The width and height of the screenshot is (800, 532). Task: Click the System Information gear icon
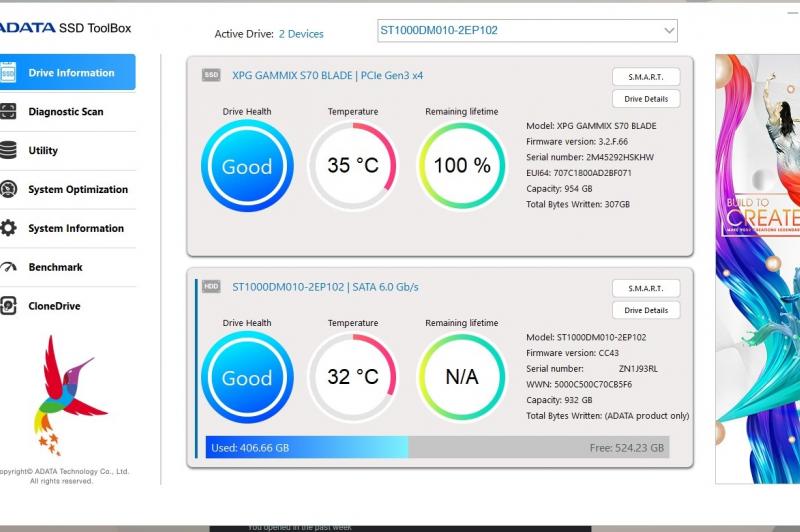click(9, 228)
